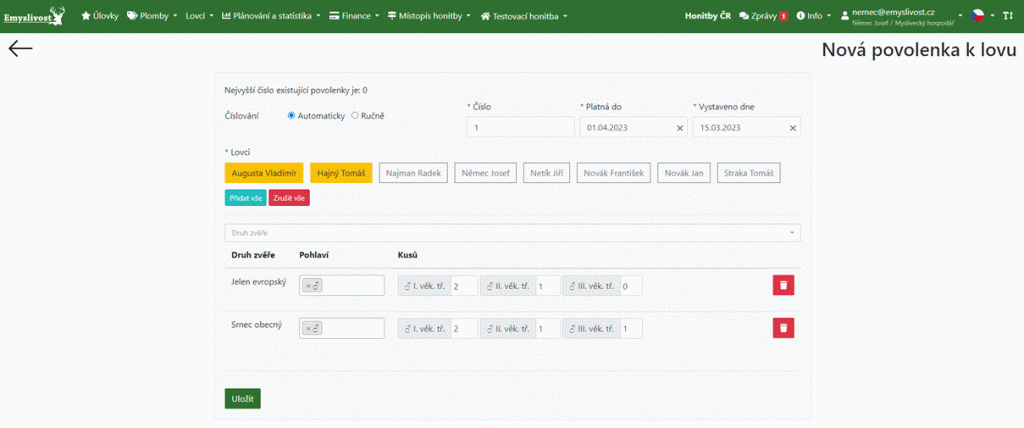The height and width of the screenshot is (428, 1024).
Task: Clear the Vystaveno dne date with X icon
Action: [792, 128]
